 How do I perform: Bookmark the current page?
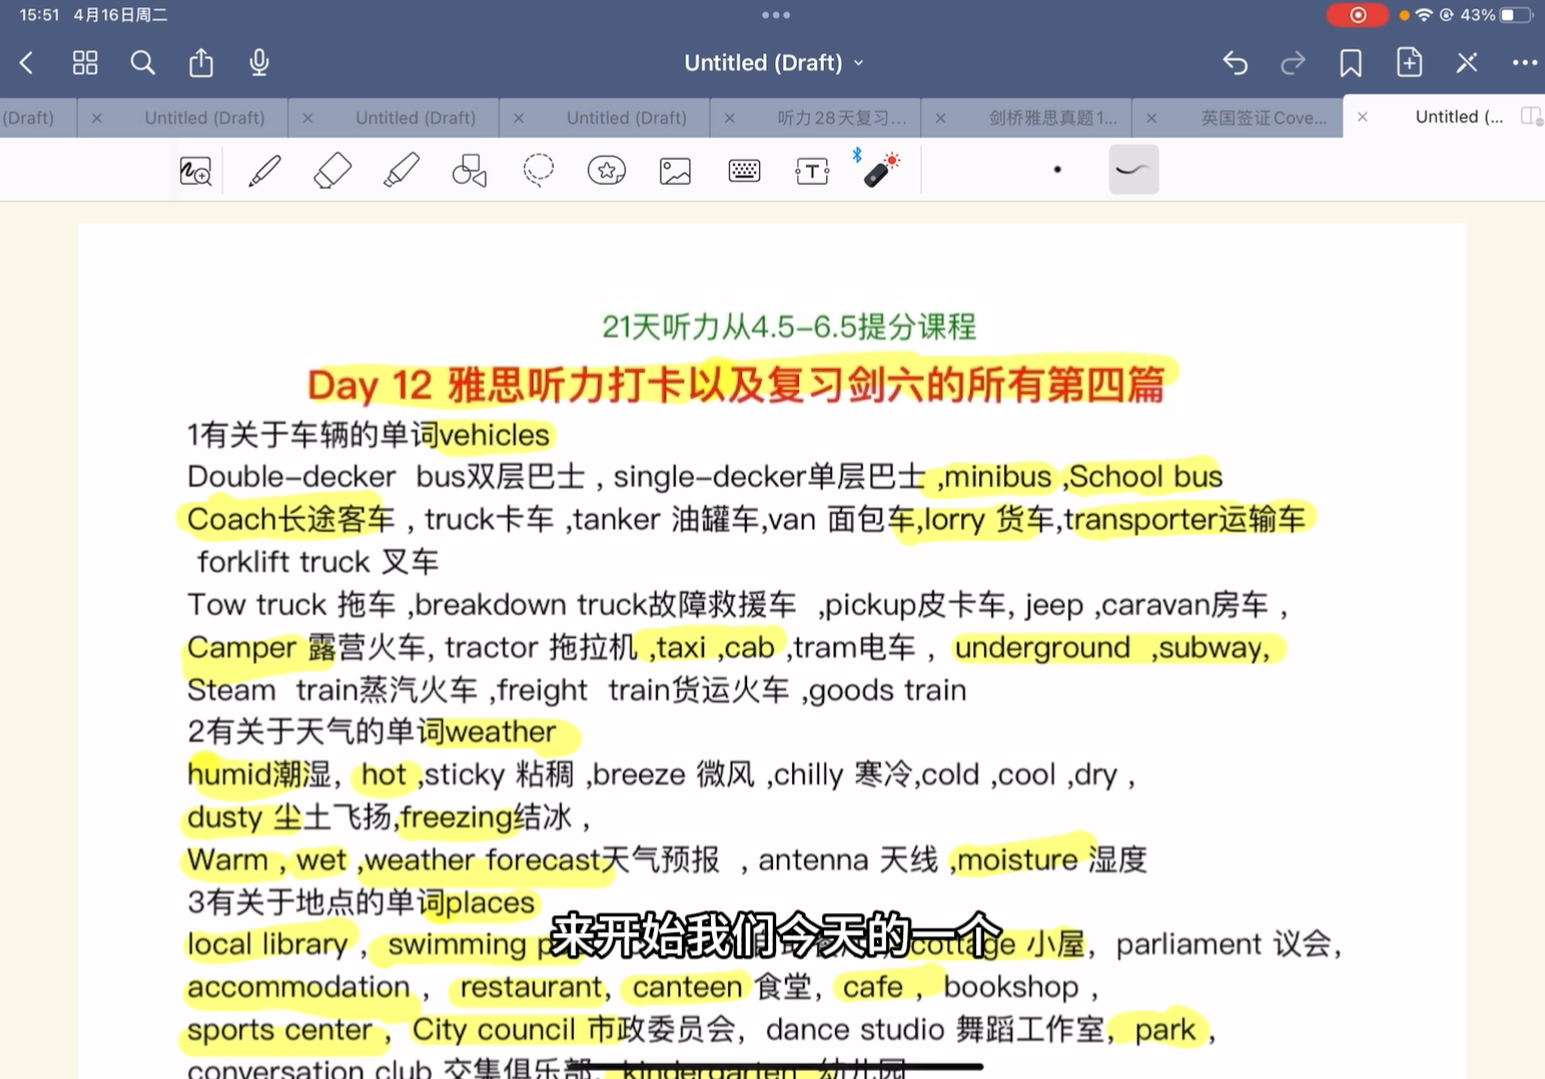pos(1351,63)
